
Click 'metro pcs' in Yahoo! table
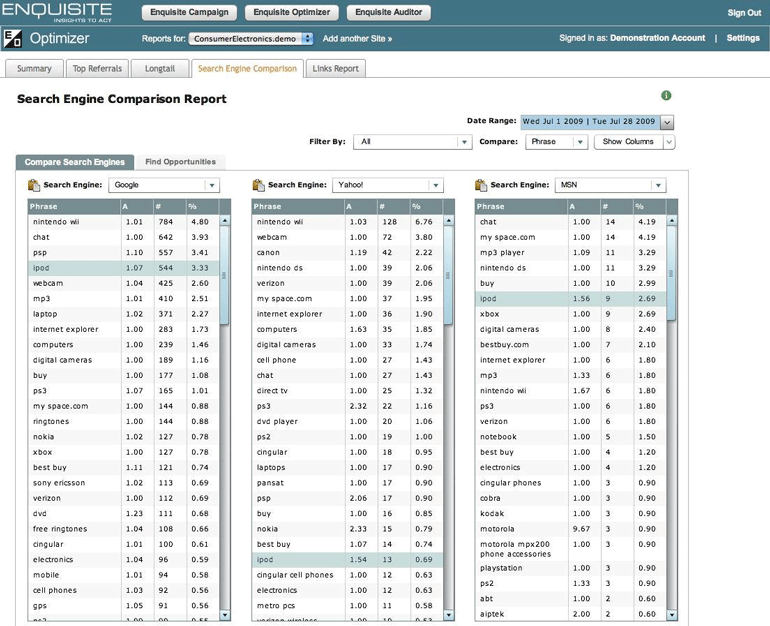[x=276, y=606]
